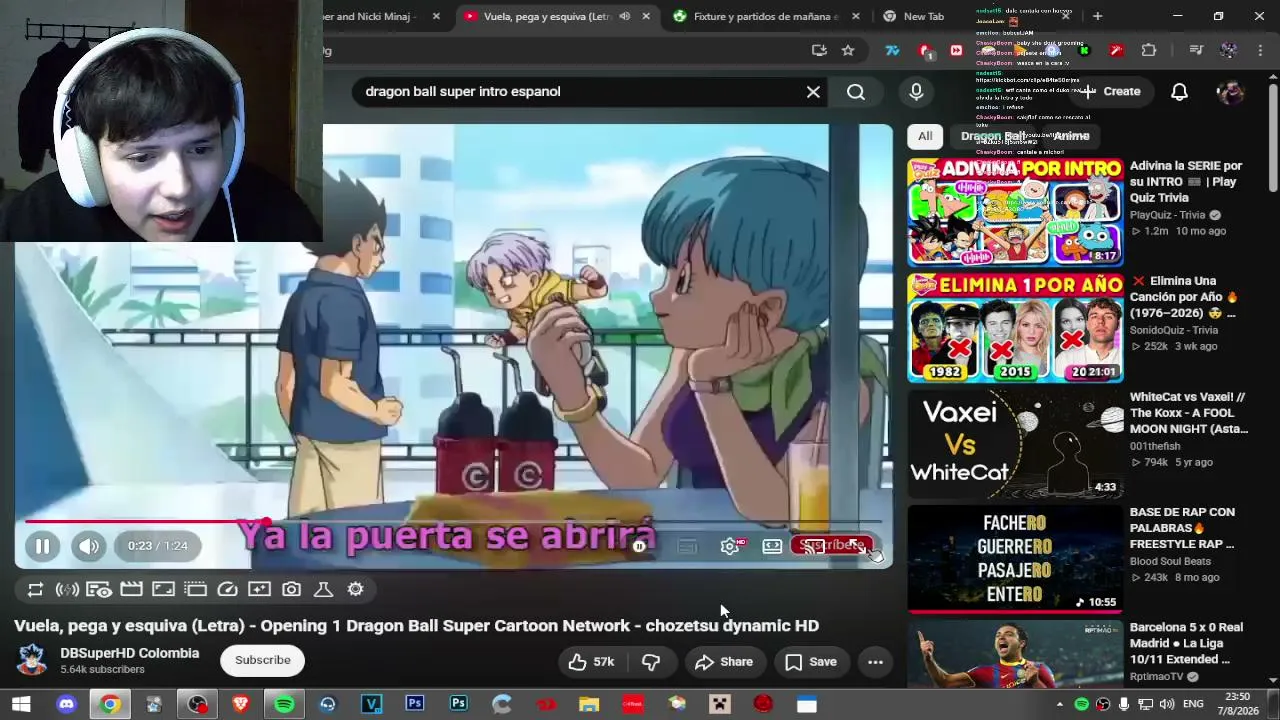Open Brave browser from the taskbar
The height and width of the screenshot is (720, 1280).
pyautogui.click(x=240, y=704)
